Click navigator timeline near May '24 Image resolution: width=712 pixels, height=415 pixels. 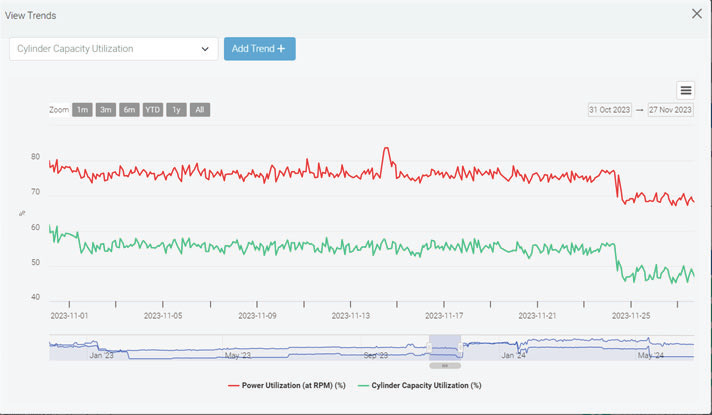(650, 348)
